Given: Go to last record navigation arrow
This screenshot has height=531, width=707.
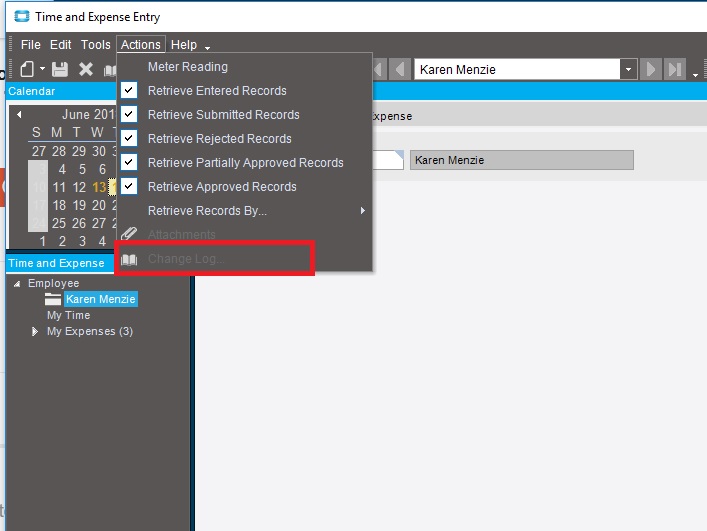Looking at the screenshot, I should coord(675,69).
